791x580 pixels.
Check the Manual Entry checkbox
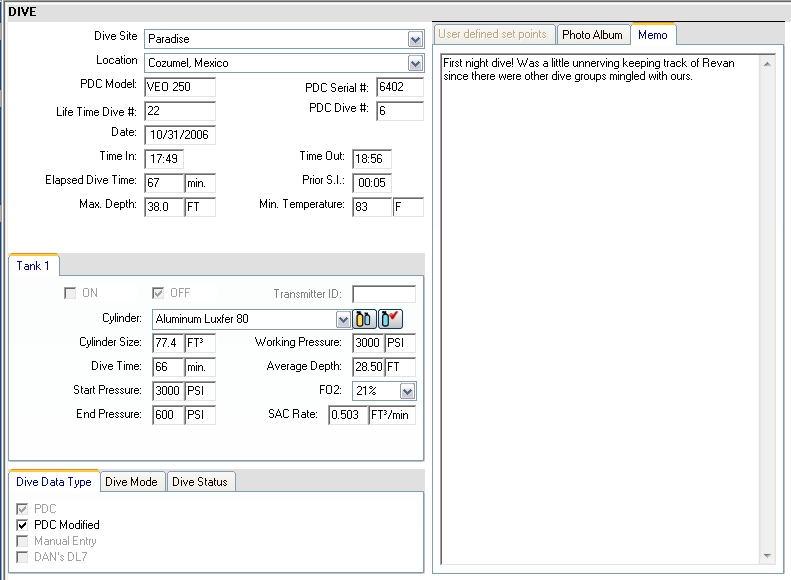pos(22,541)
